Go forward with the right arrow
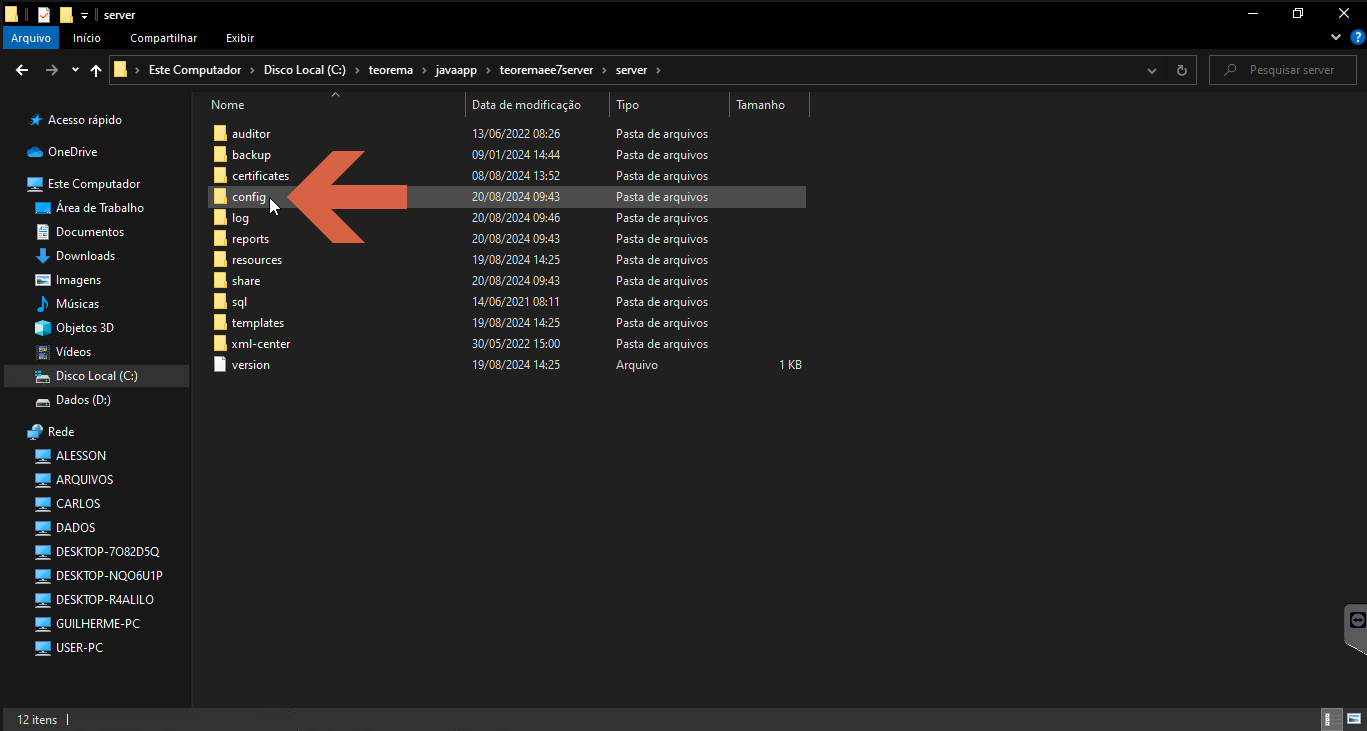The height and width of the screenshot is (731, 1367). [52, 70]
